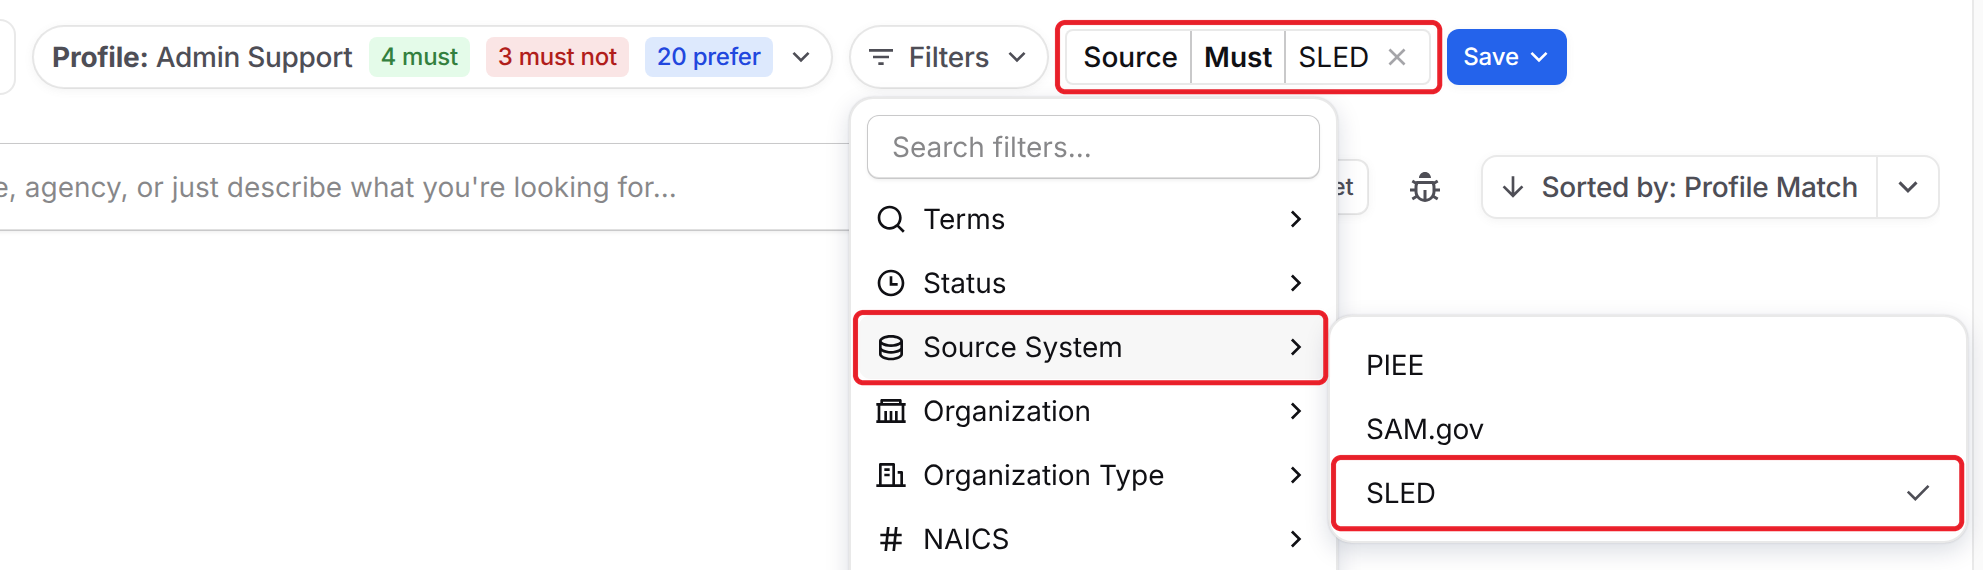This screenshot has width=1983, height=570.
Task: Click the Search filters input field
Action: [1093, 147]
